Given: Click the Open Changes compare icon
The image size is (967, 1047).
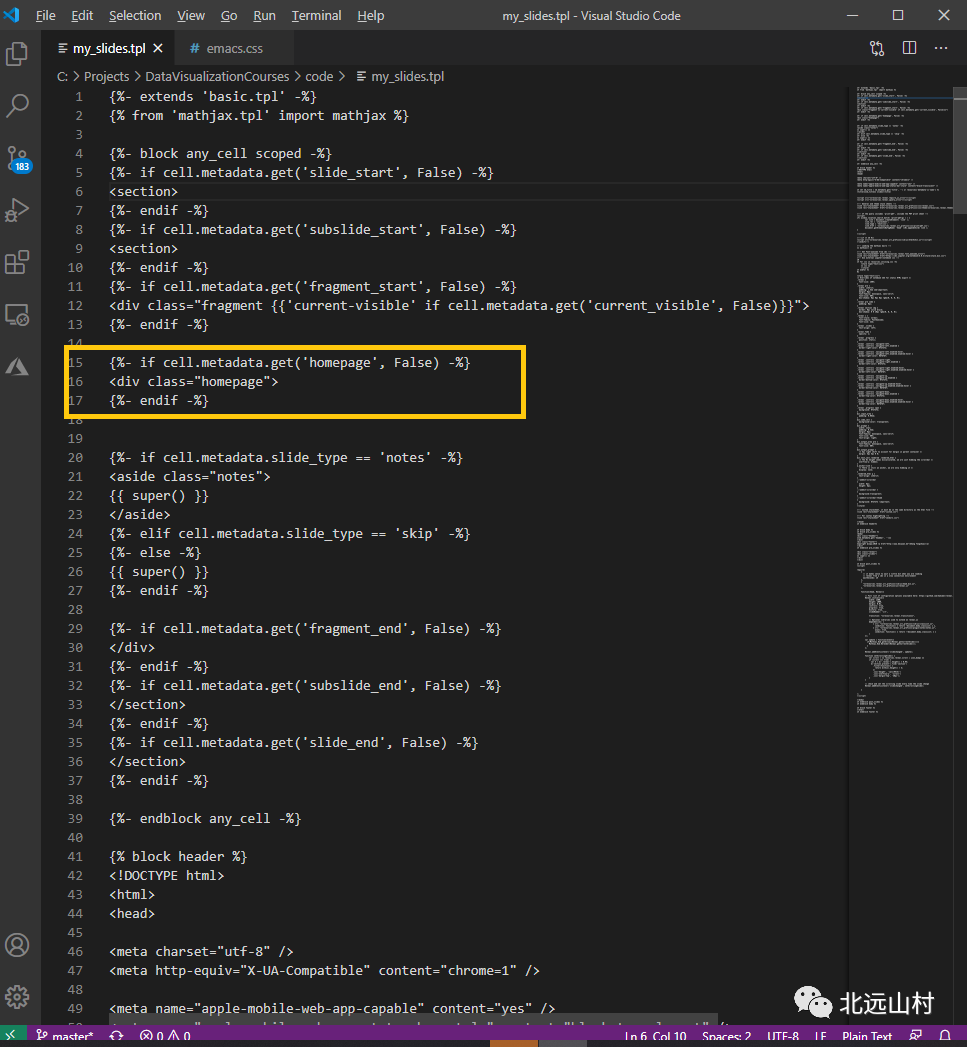Looking at the screenshot, I should 877,48.
